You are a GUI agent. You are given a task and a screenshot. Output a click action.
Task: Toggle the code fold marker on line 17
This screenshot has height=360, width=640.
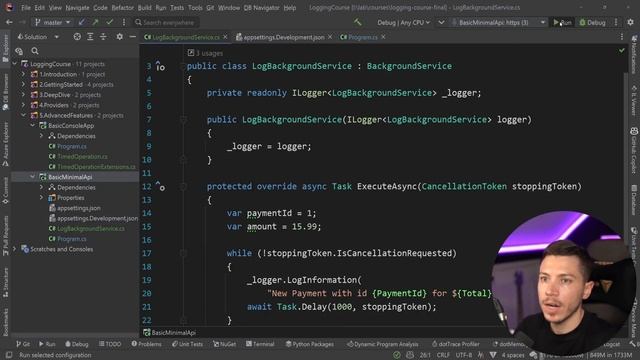183,253
